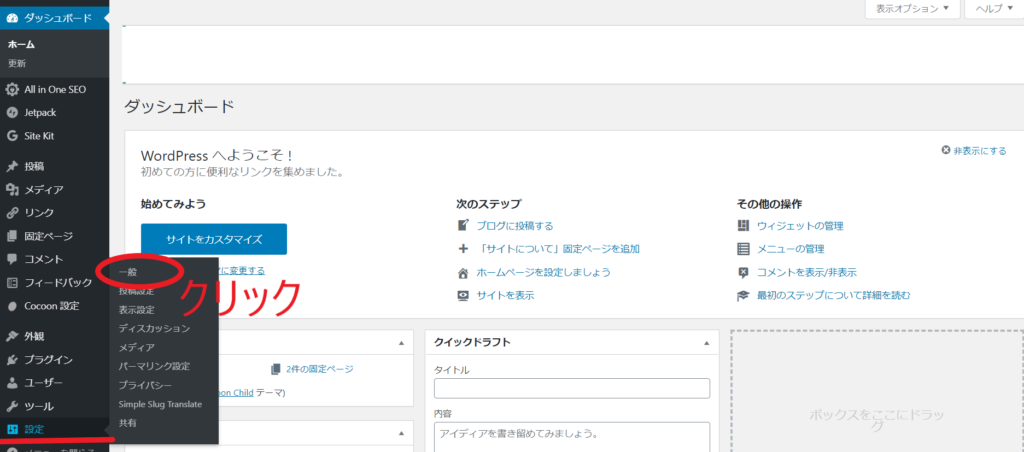Toggle arrow of the lower-left dashboard panel
Image resolution: width=1024 pixels, height=452 pixels.
coord(401,433)
